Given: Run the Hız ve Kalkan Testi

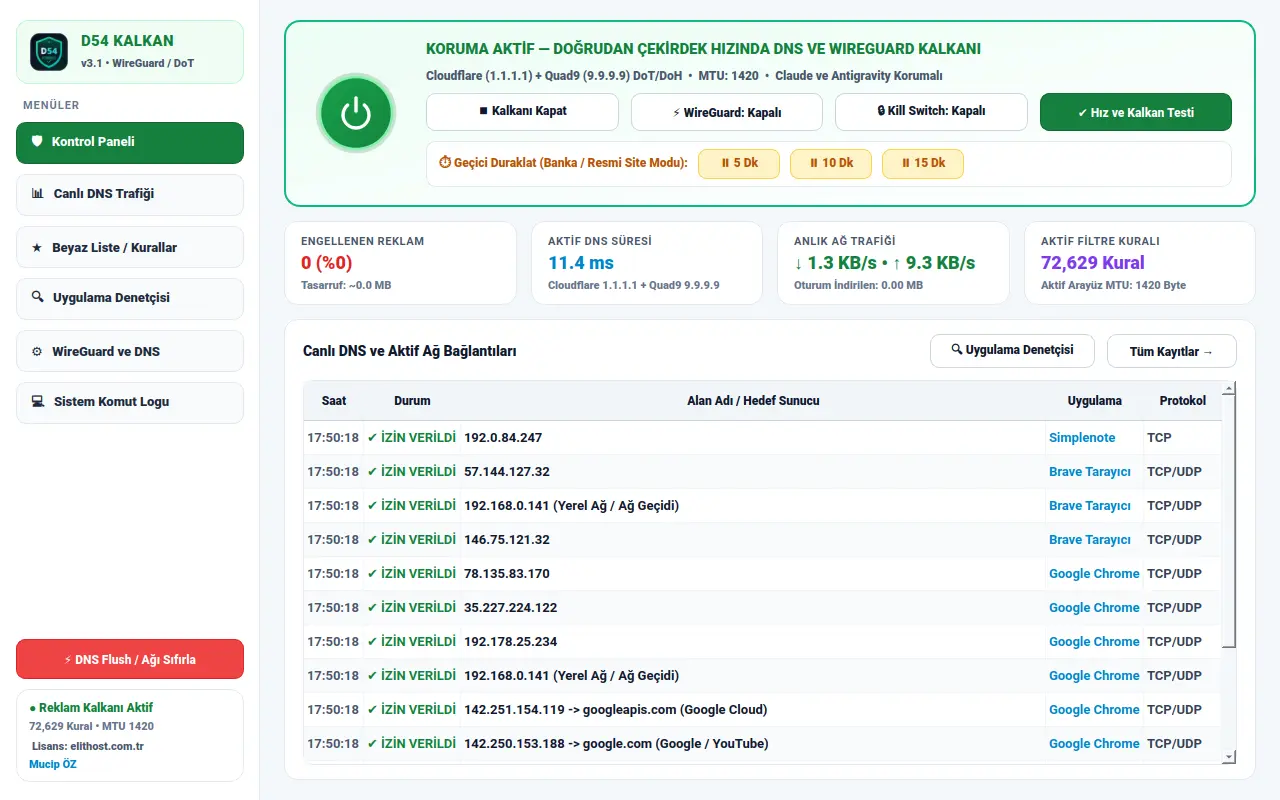Looking at the screenshot, I should point(1136,112).
